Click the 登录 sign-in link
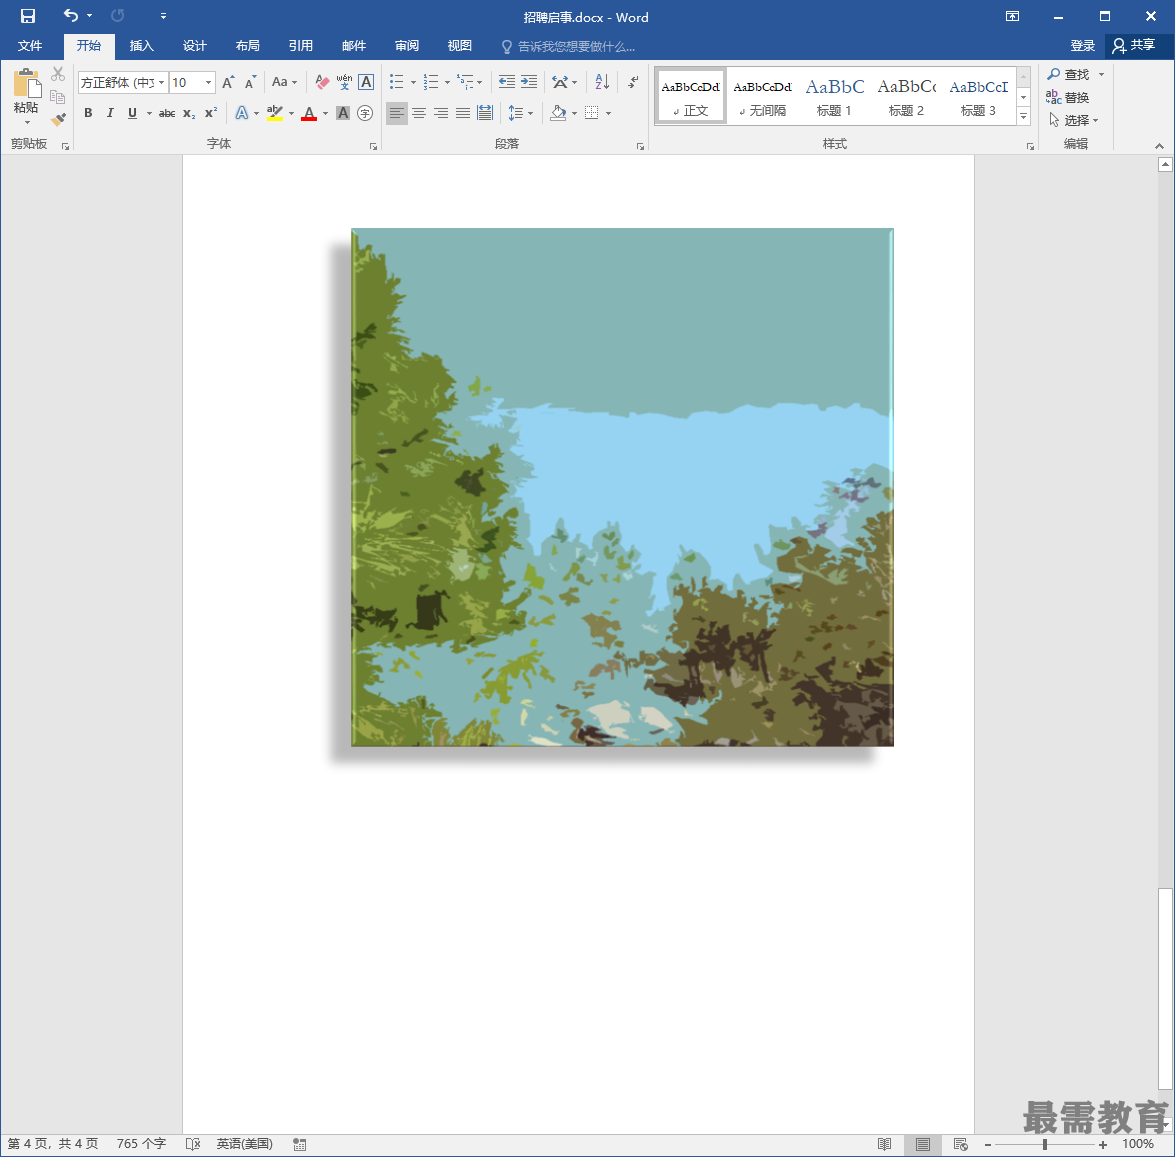 click(x=1082, y=46)
